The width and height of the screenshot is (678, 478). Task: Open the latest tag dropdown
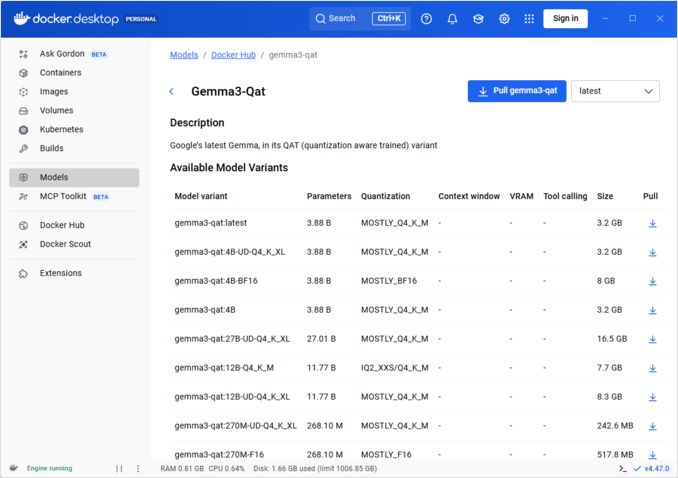click(616, 91)
